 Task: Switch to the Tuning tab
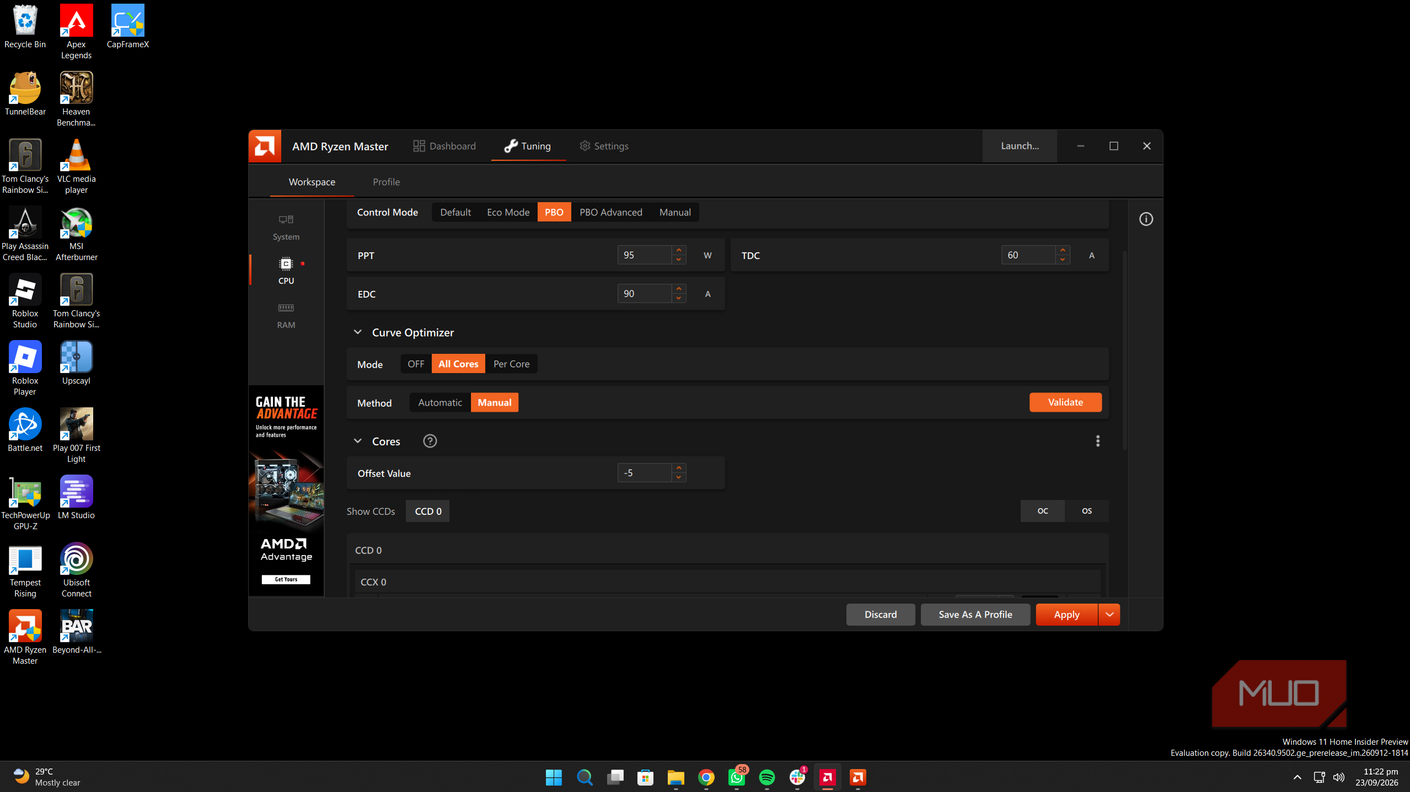(528, 146)
